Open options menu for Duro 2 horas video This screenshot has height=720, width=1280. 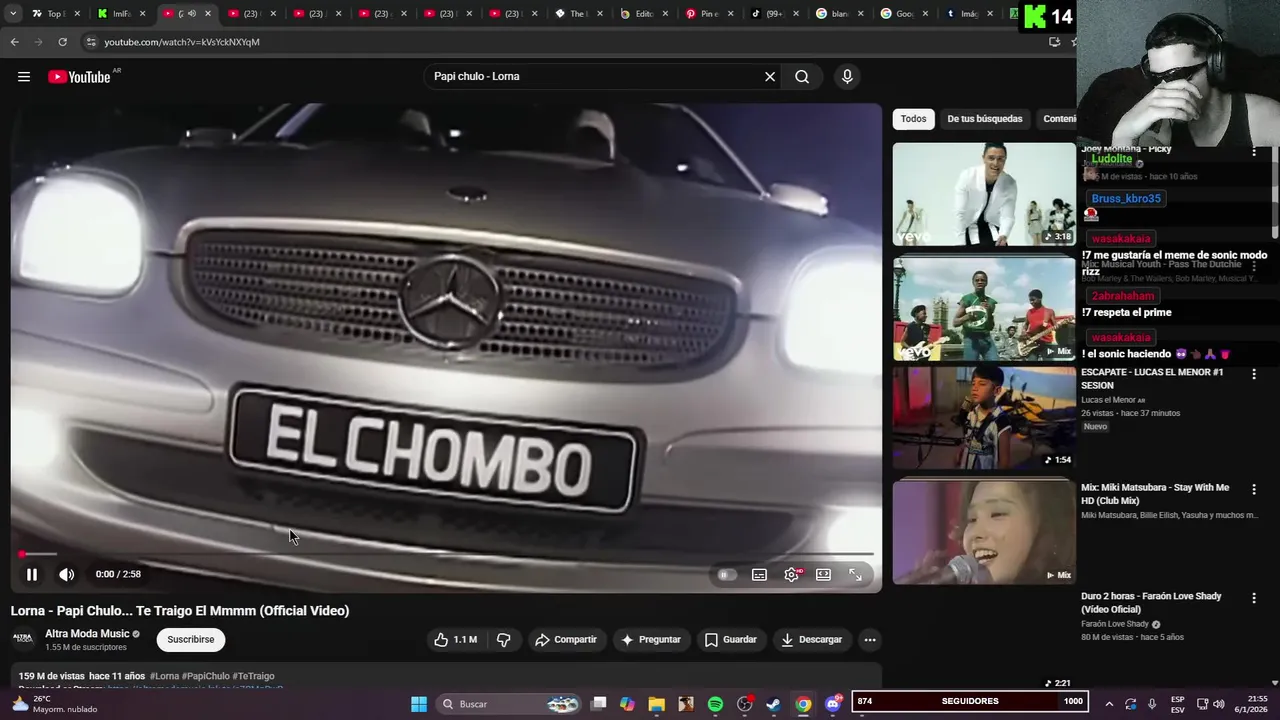pos(1254,598)
